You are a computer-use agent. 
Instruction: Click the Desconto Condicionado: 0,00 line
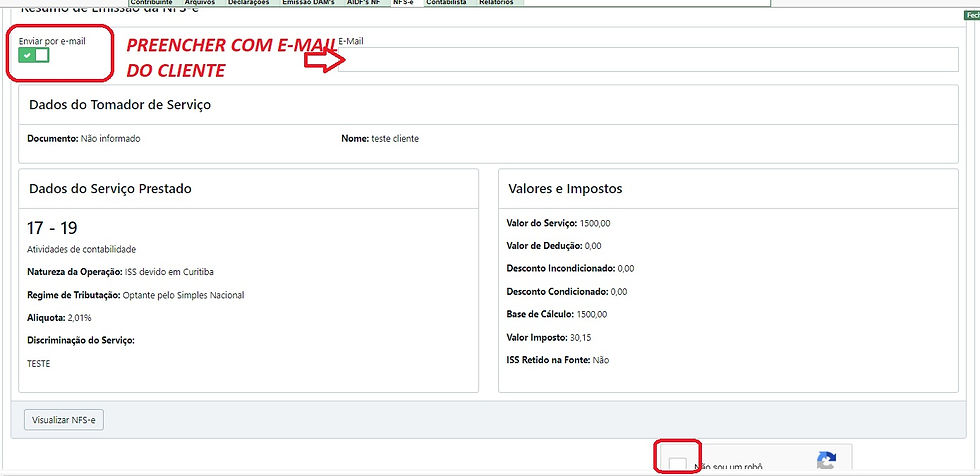[567, 292]
